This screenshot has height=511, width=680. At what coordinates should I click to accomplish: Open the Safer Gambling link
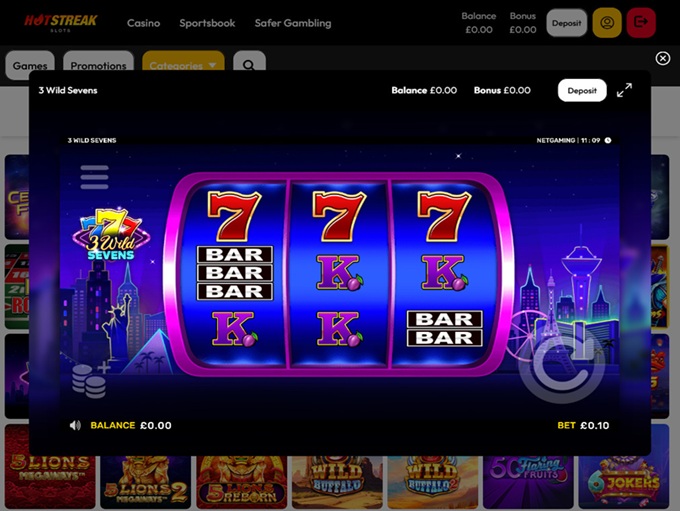(293, 23)
